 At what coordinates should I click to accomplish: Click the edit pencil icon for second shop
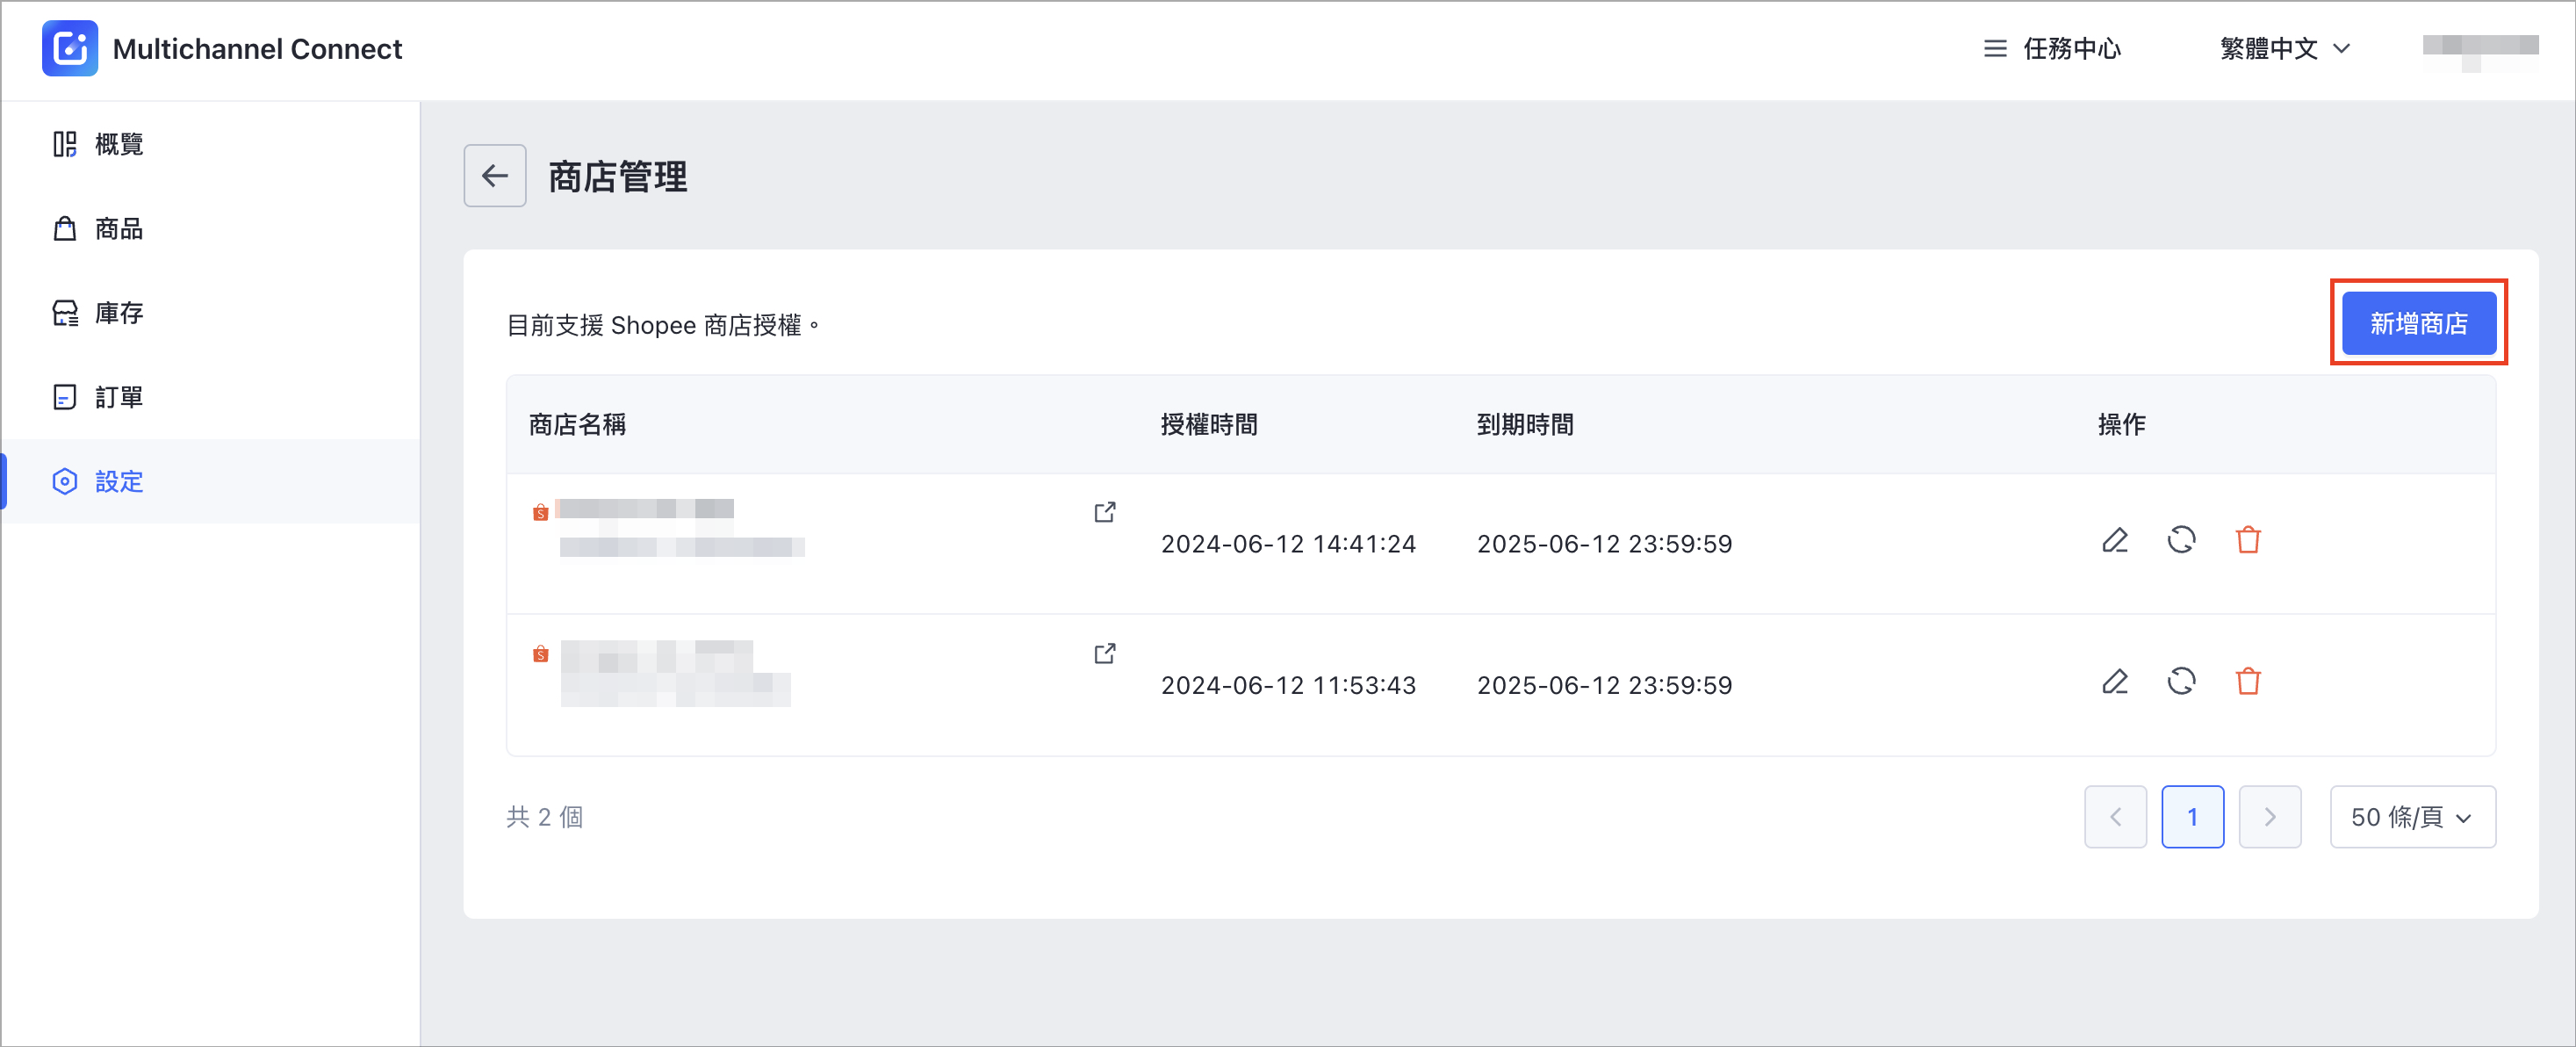click(2115, 682)
